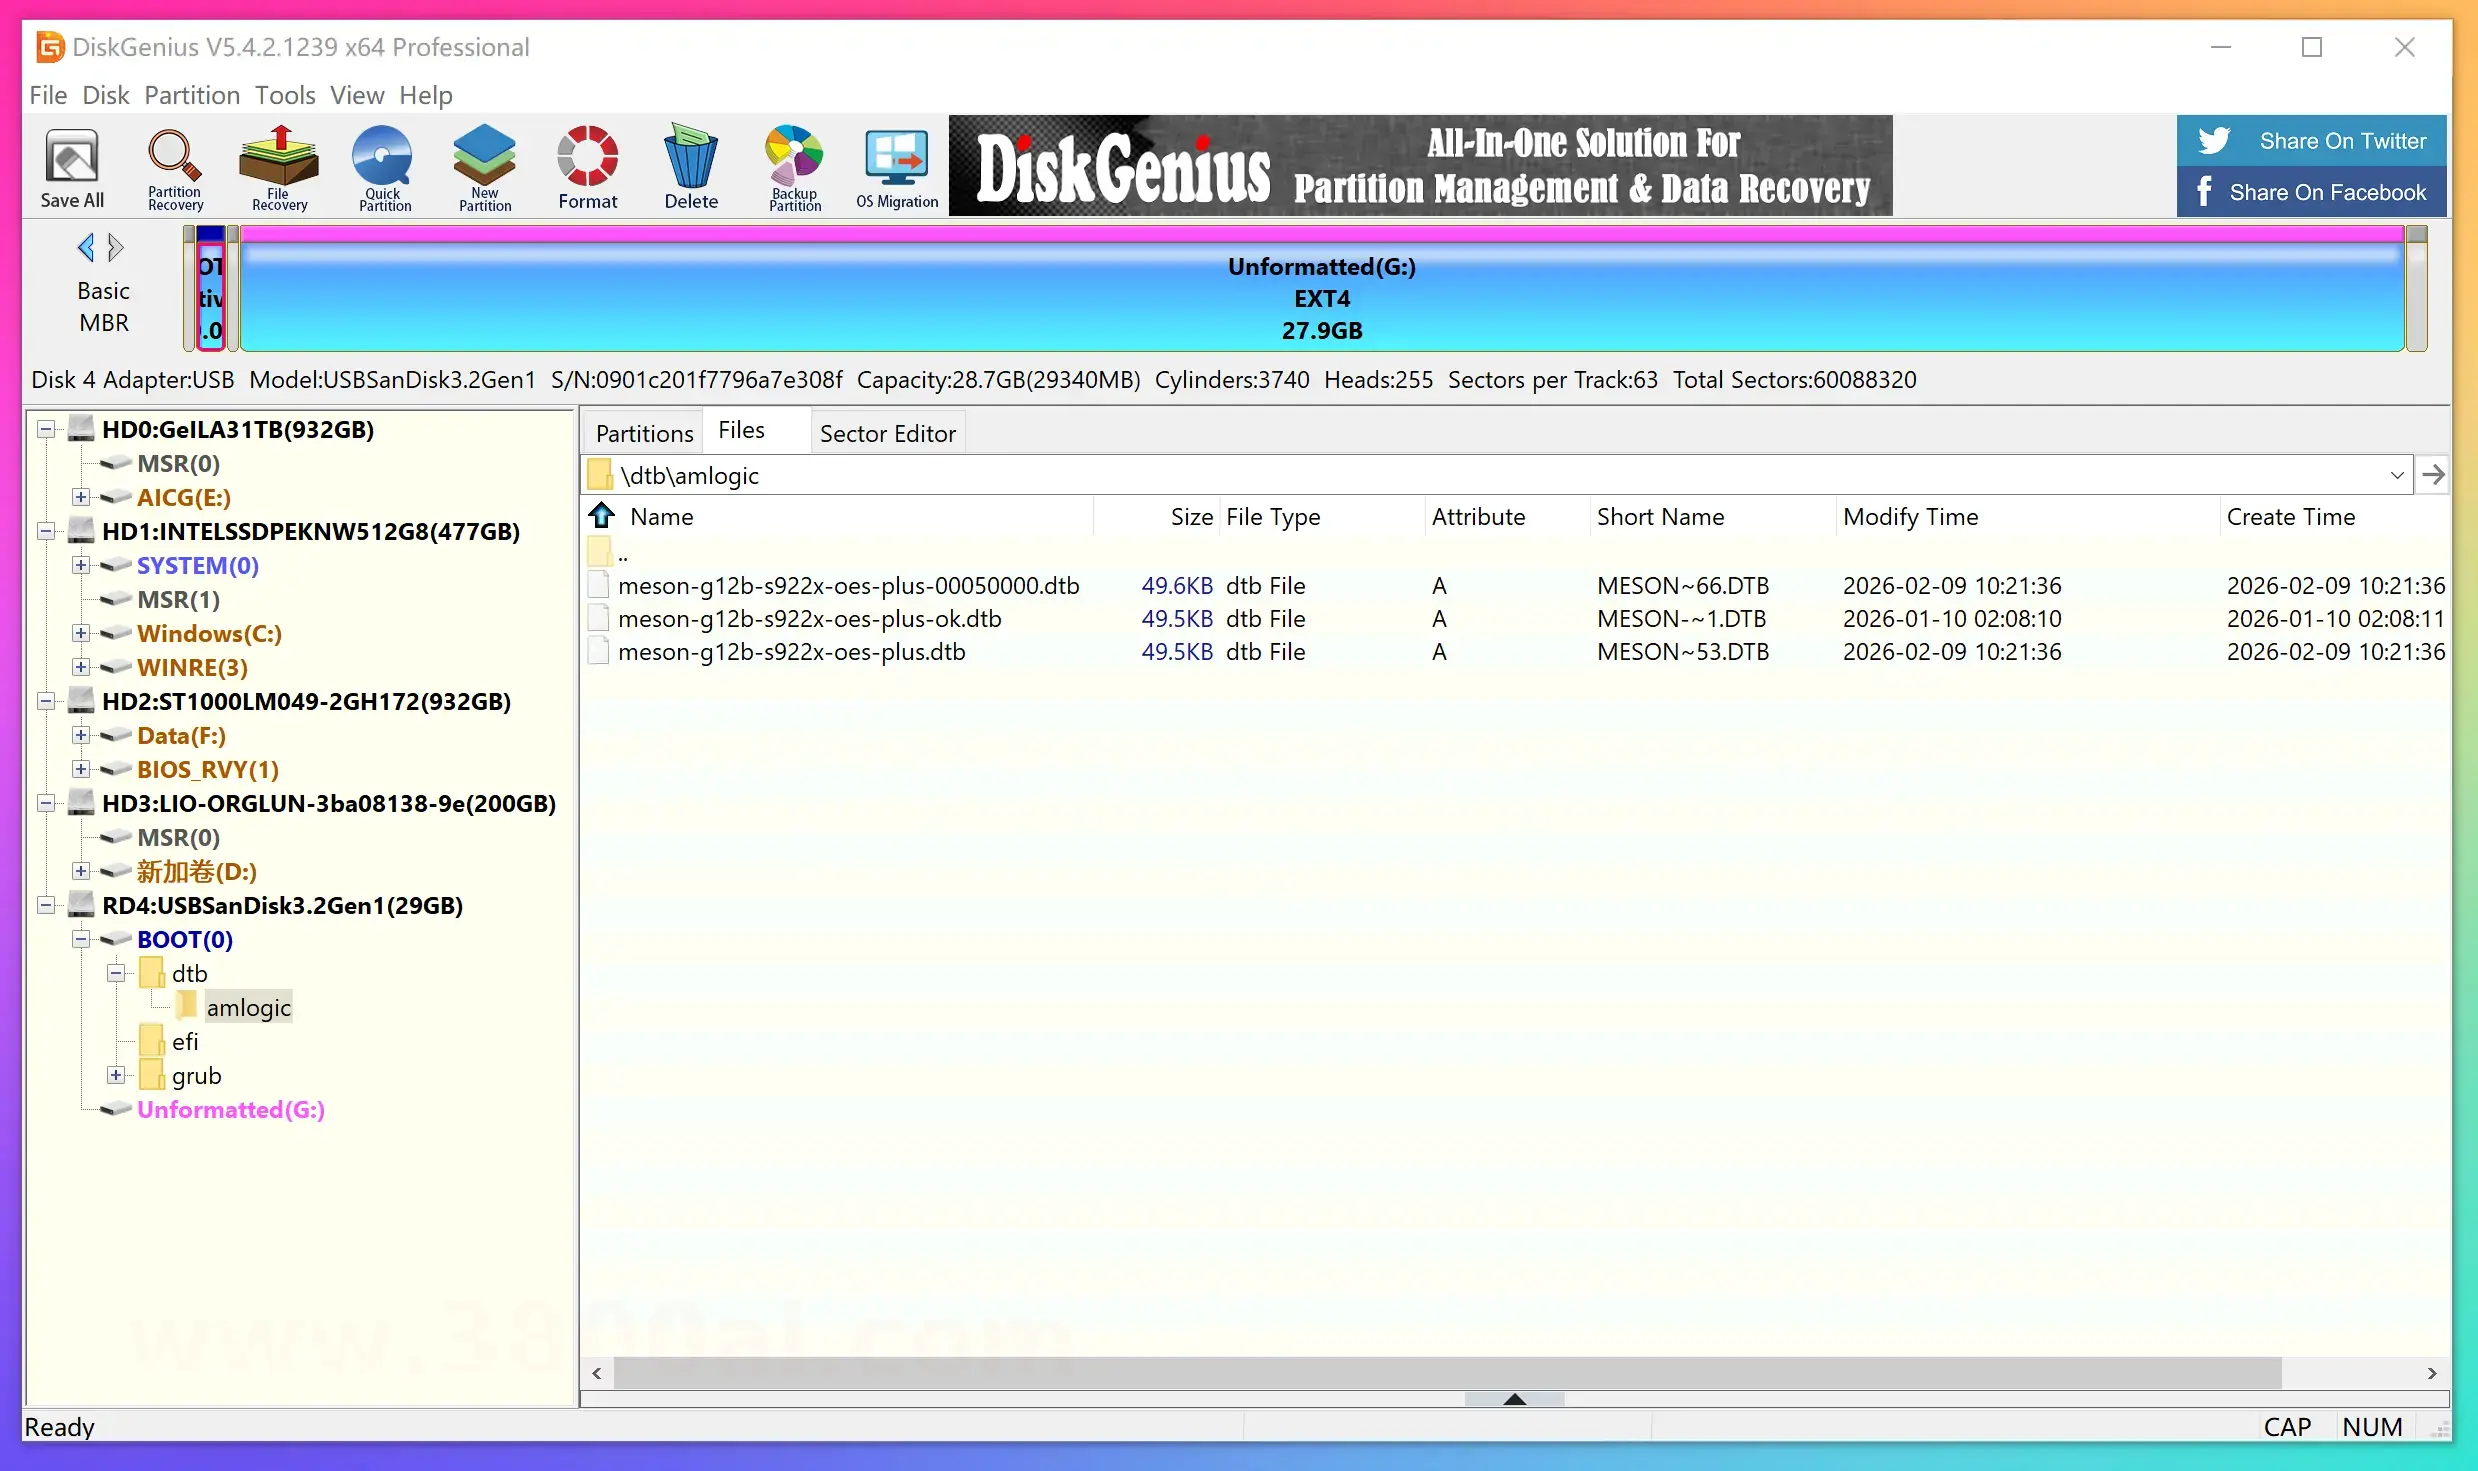Click the Quick Partition icon
The image size is (2478, 1471).
point(383,168)
